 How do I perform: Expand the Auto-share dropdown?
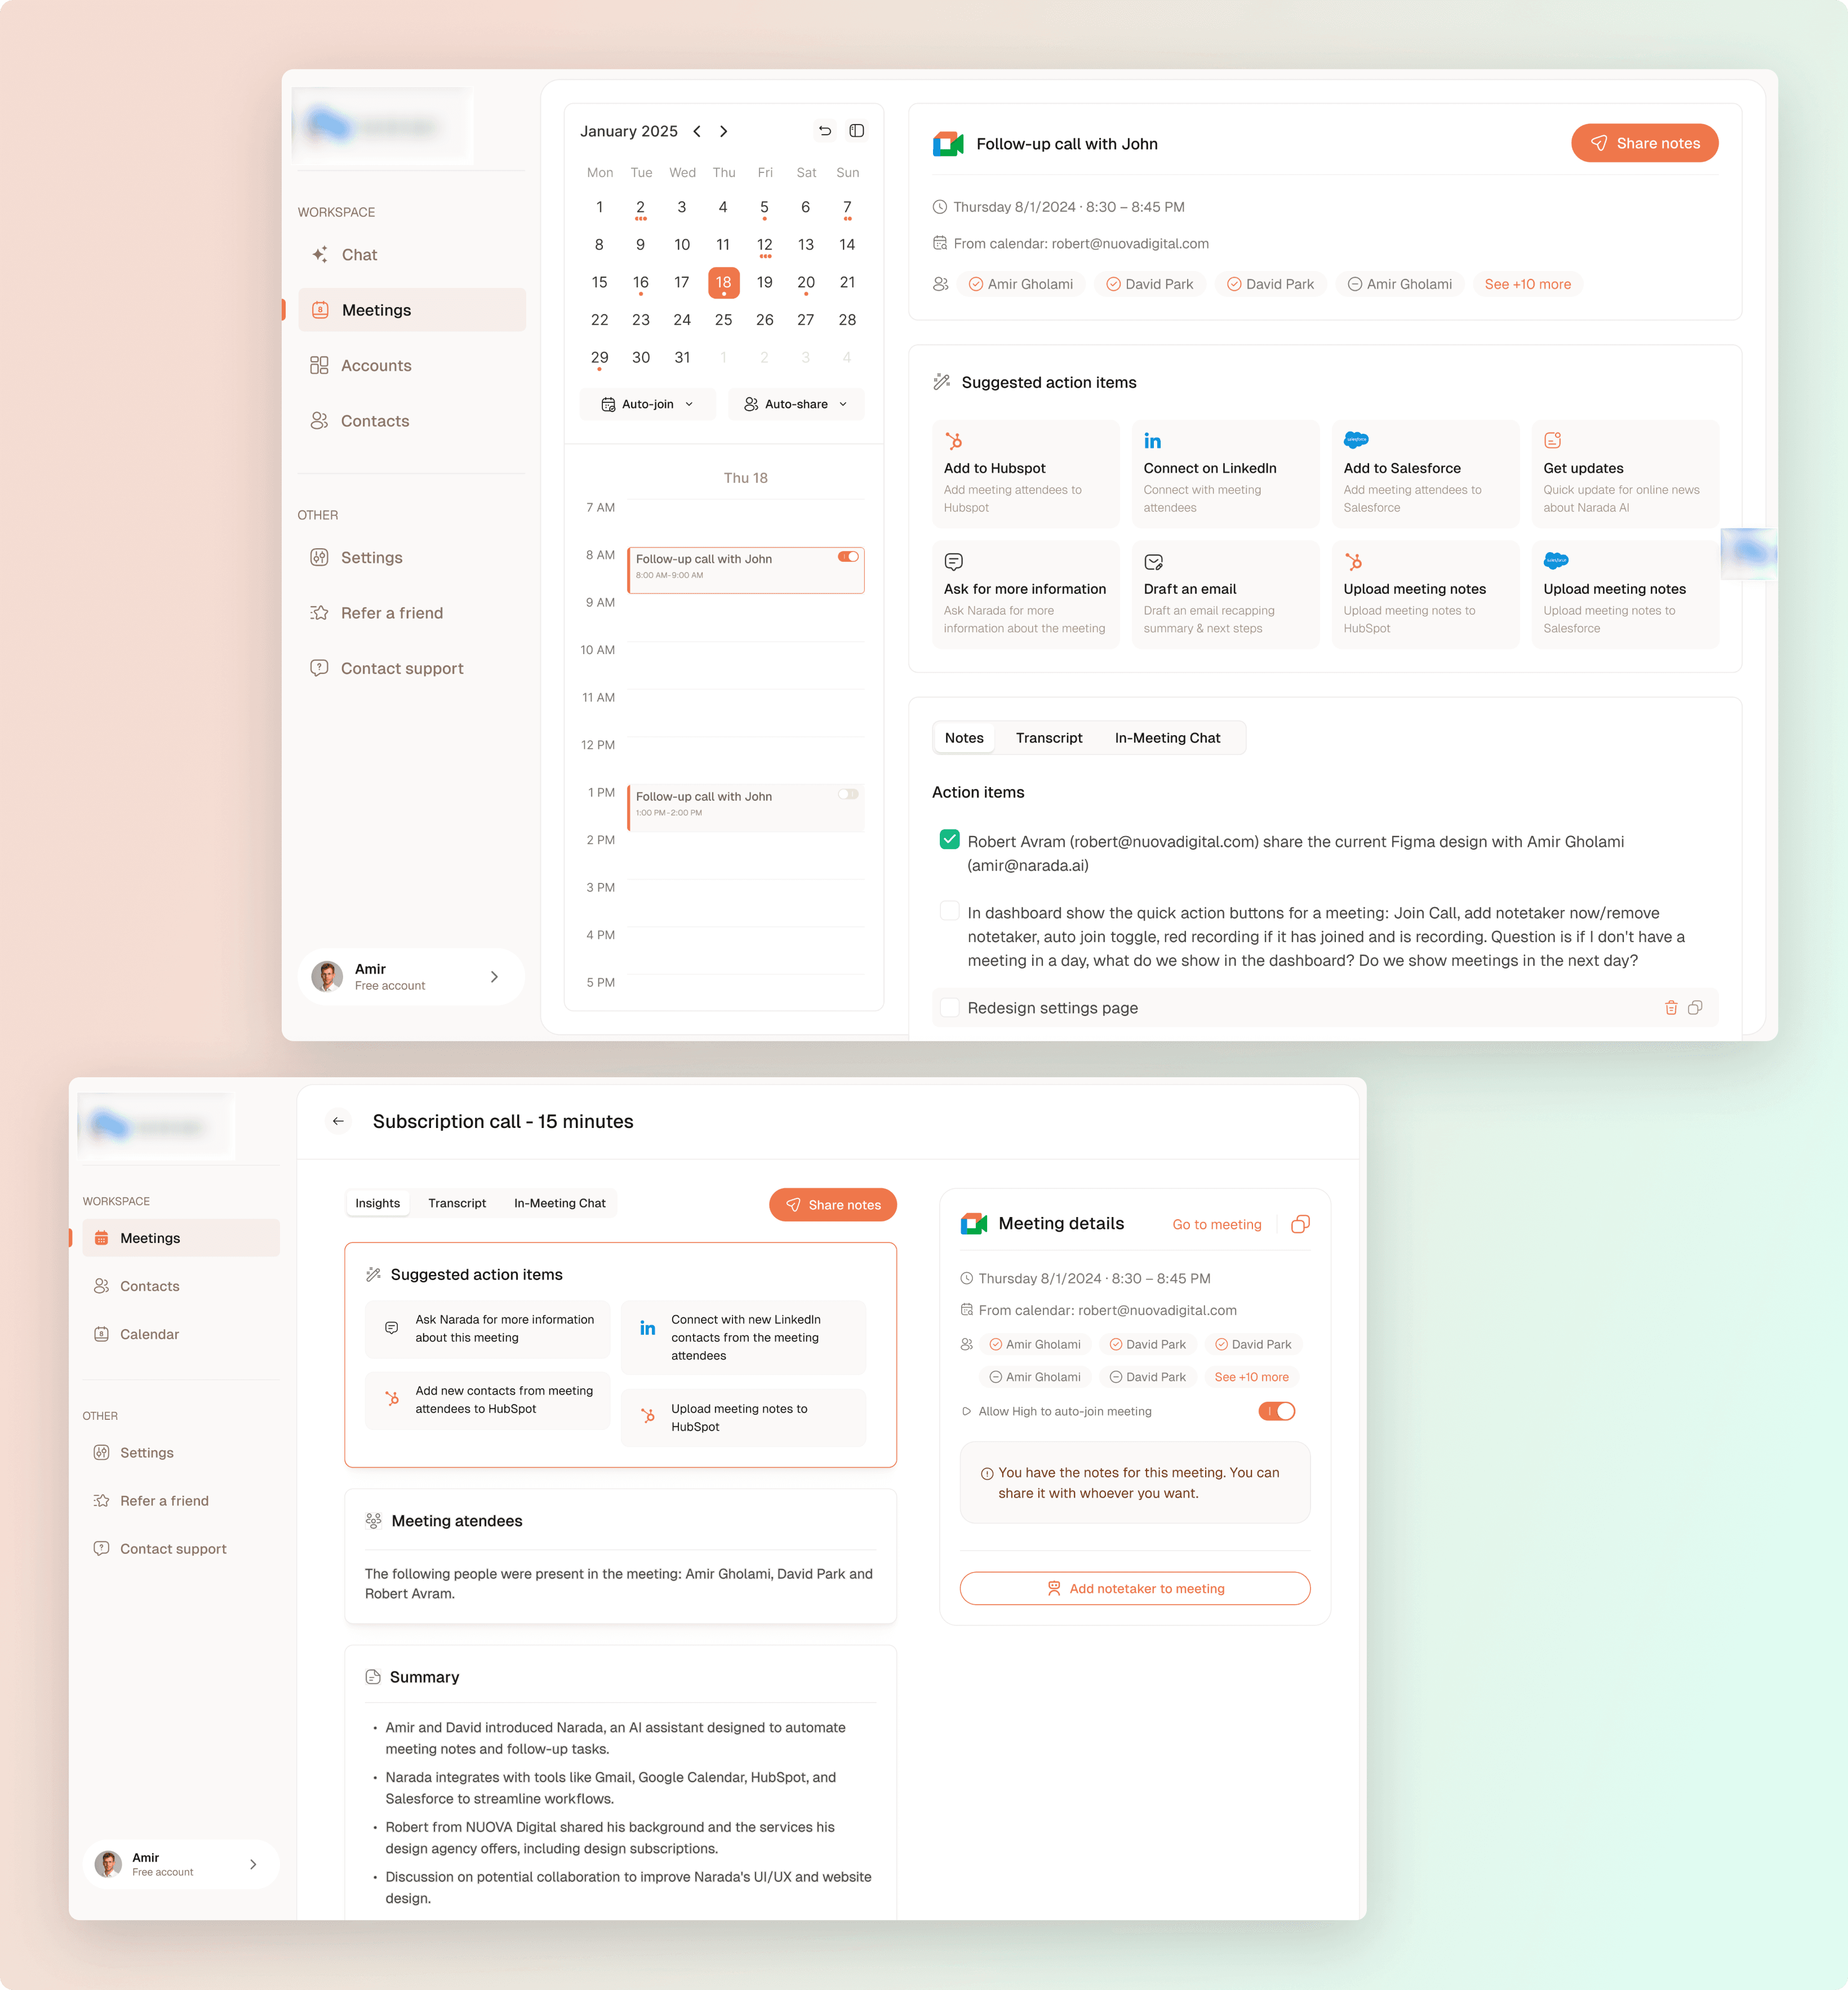[796, 404]
